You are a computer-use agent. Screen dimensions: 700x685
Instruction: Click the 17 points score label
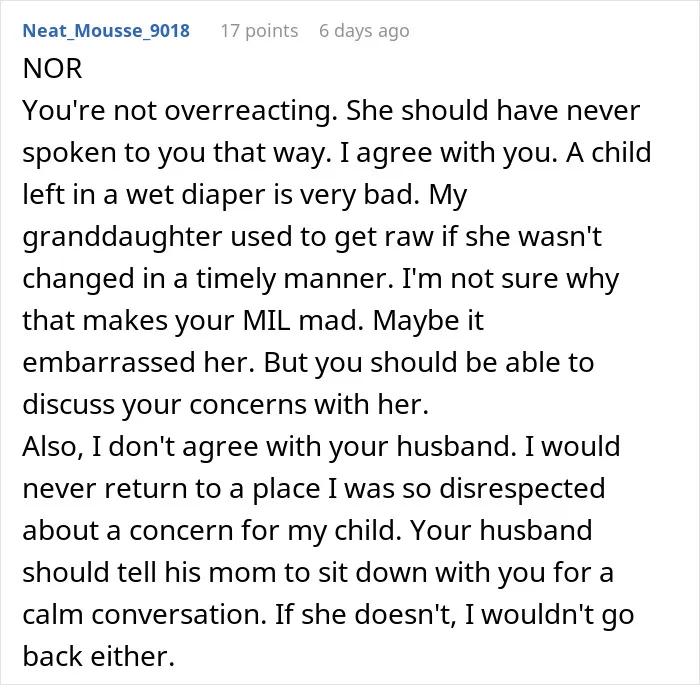(x=259, y=31)
